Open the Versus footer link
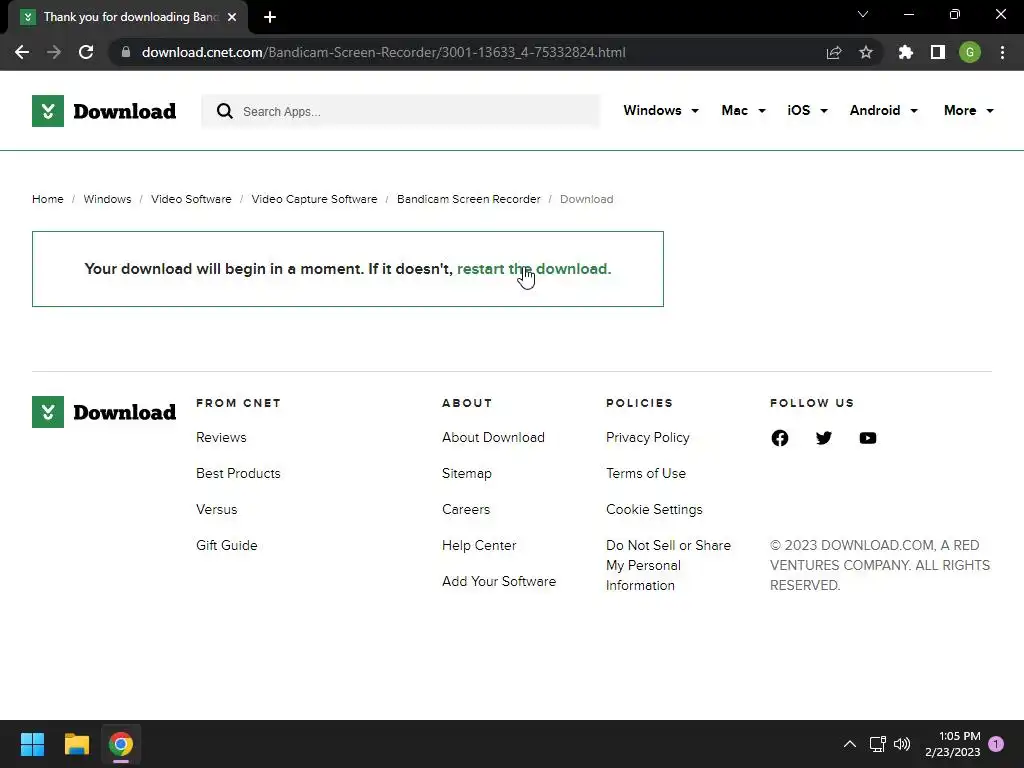1024x768 pixels. pyautogui.click(x=217, y=509)
